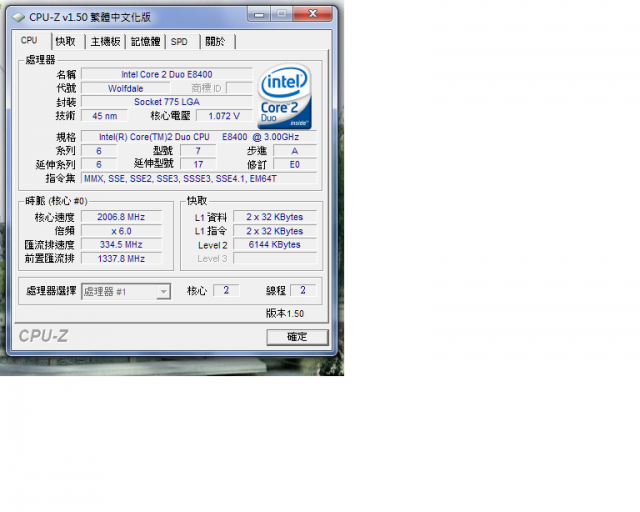Click the 延伸型號 value '17'
640x512 pixels.
point(198,164)
